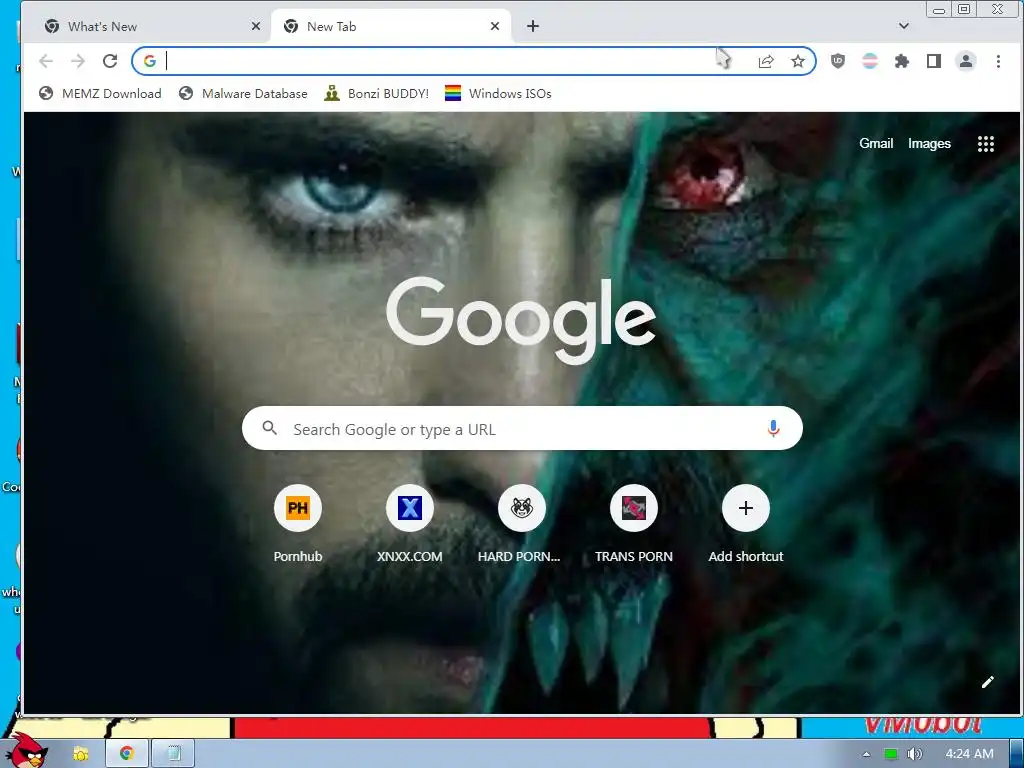Viewport: 1024px width, 768px height.
Task: Open the Malware Database bookmark
Action: pyautogui.click(x=243, y=93)
